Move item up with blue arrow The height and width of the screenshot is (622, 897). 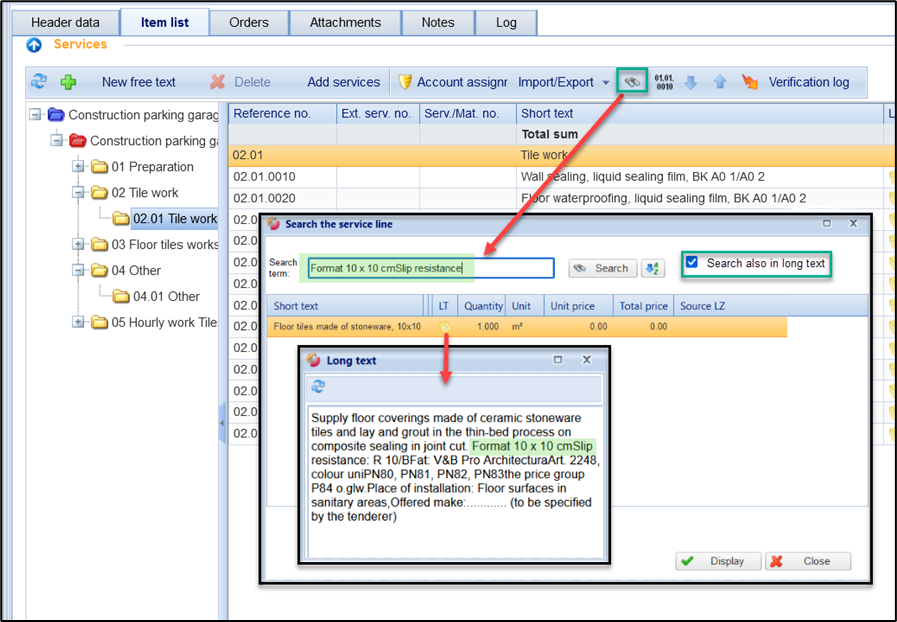tap(719, 82)
